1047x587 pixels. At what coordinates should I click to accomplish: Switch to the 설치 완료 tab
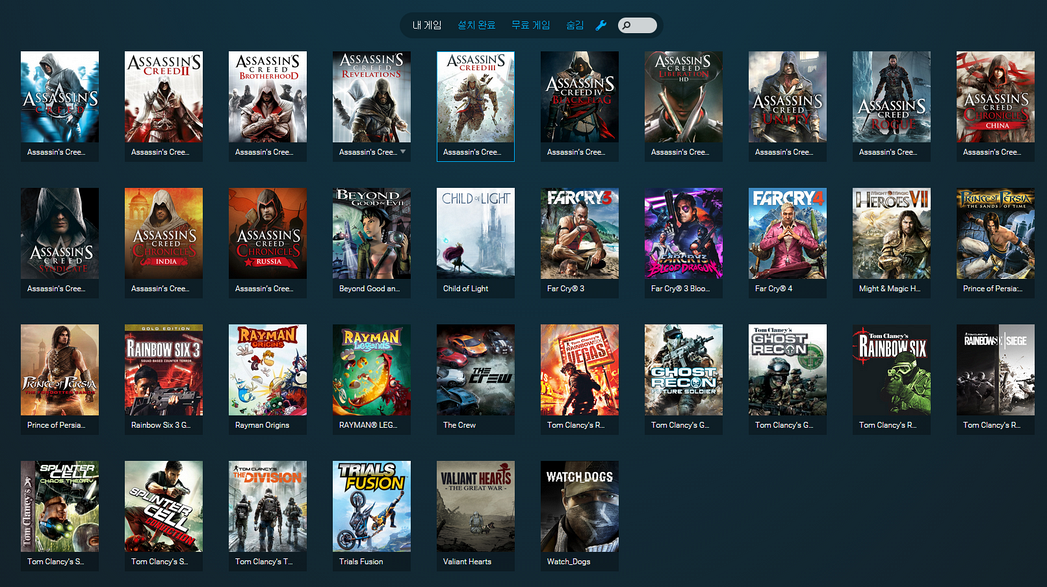click(x=476, y=25)
